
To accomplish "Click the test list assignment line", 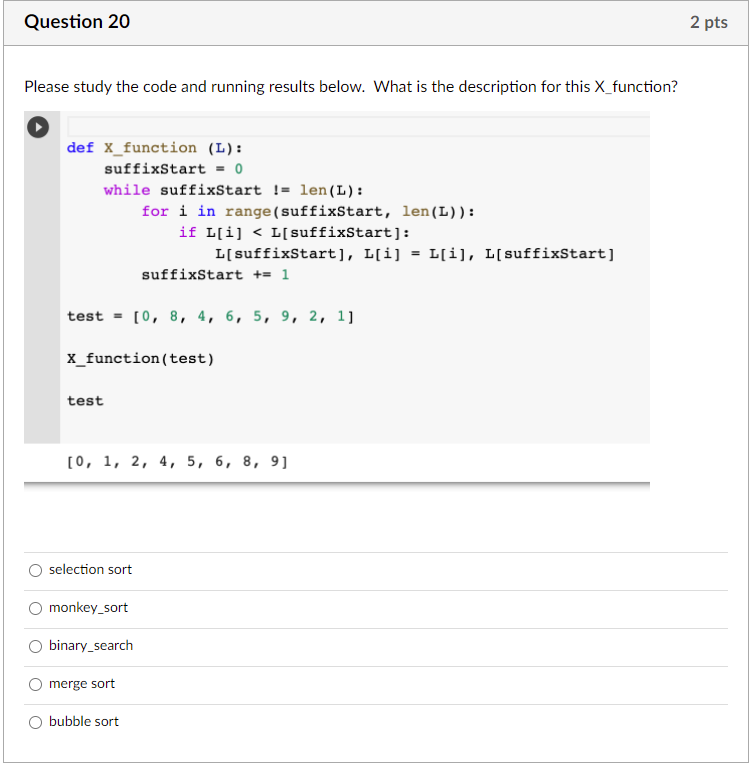I will 210,316.
